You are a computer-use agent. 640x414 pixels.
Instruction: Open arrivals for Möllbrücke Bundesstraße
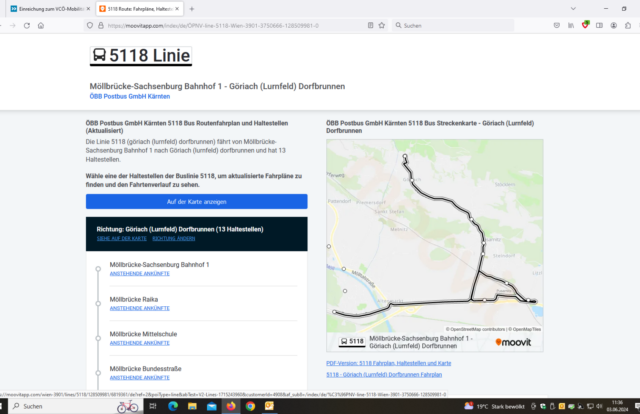click(140, 378)
